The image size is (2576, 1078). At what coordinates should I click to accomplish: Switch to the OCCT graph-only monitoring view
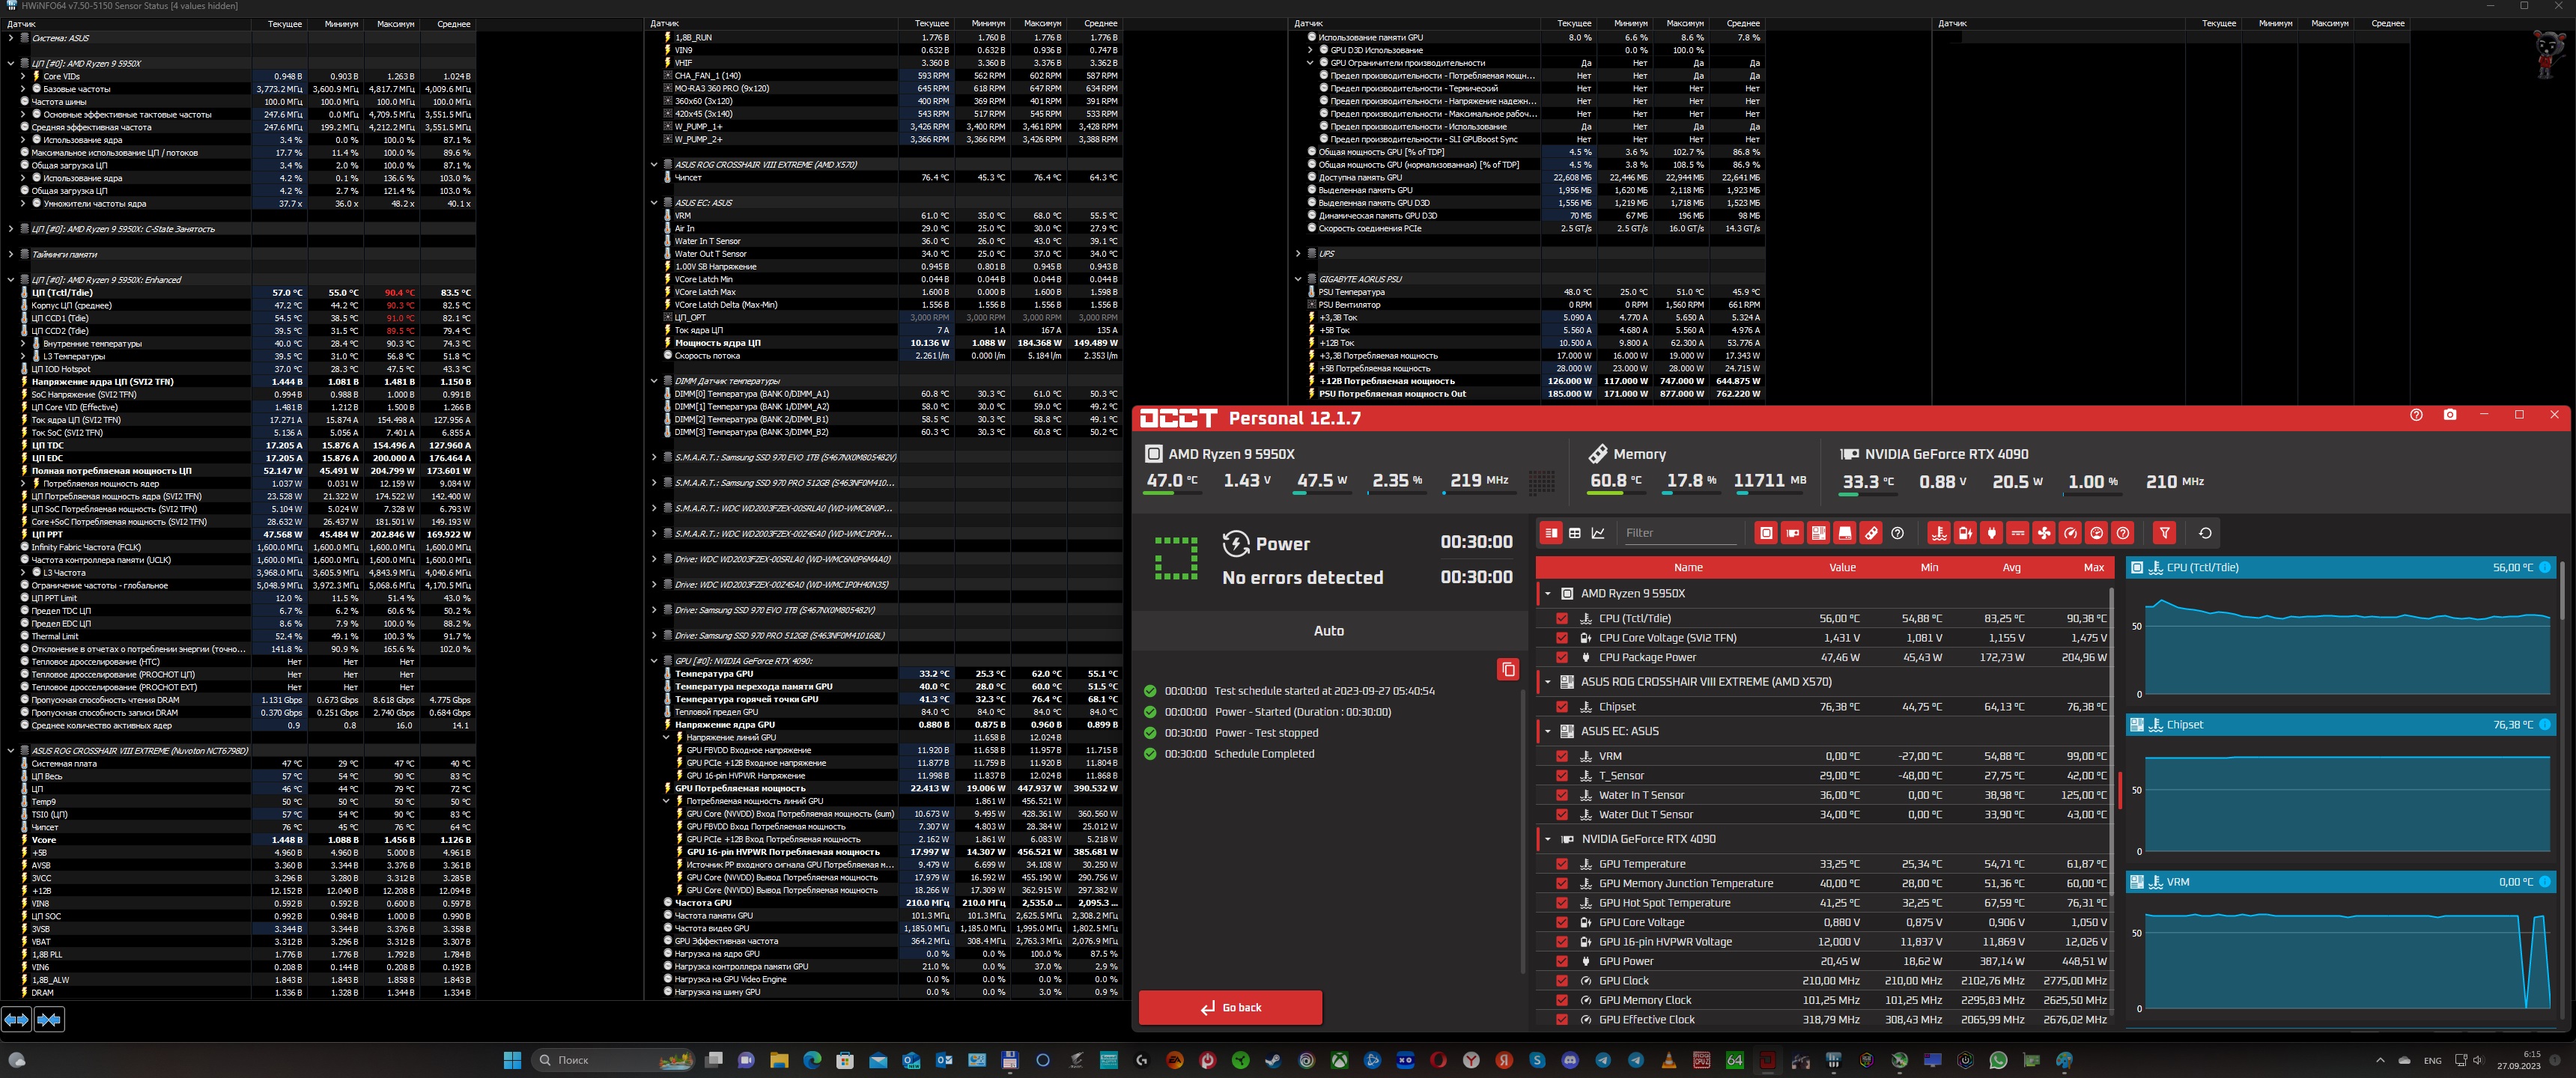pyautogui.click(x=1598, y=533)
